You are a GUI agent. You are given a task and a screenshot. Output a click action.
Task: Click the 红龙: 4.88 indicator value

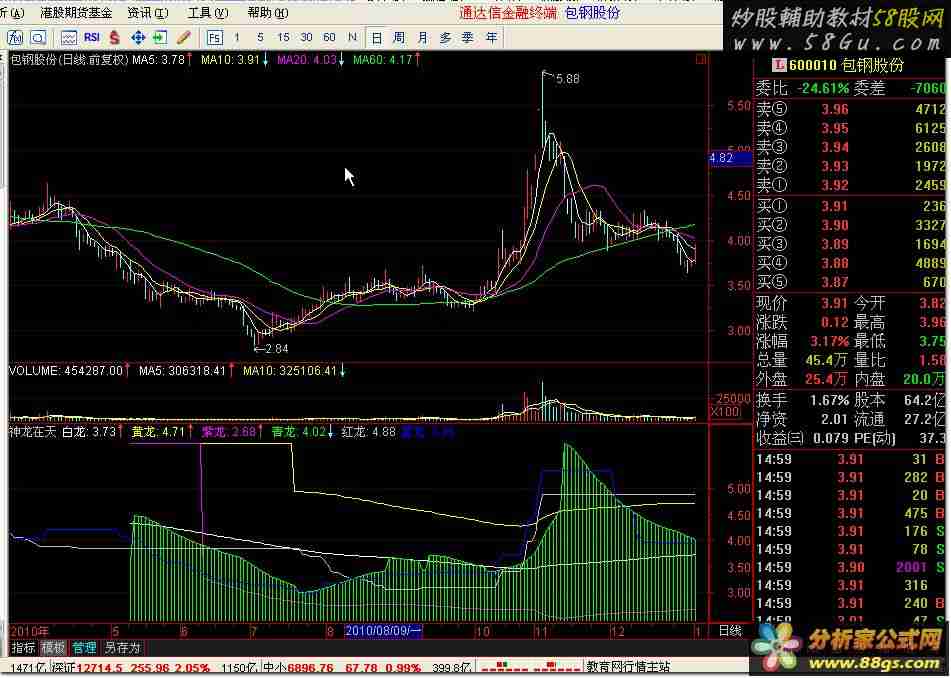[369, 432]
